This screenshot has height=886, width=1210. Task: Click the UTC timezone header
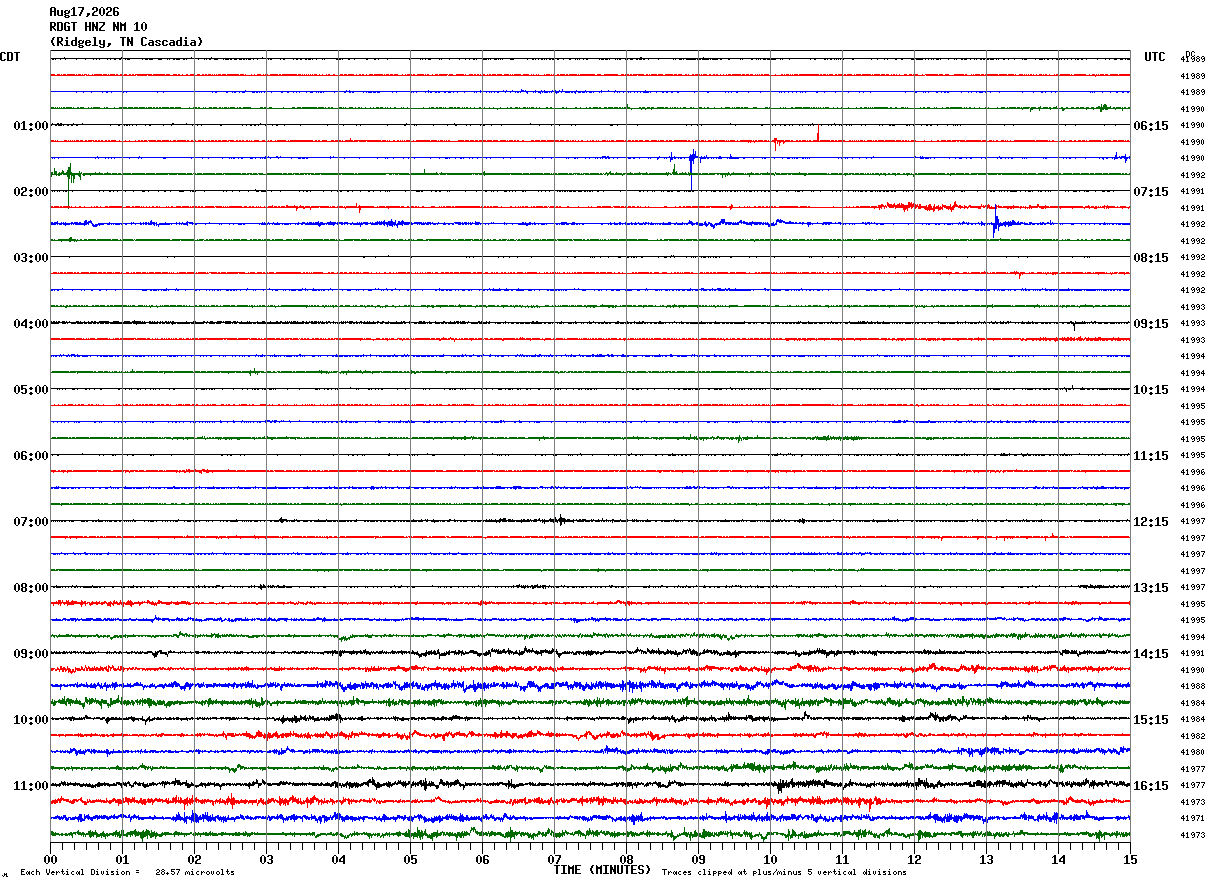pyautogui.click(x=1155, y=57)
